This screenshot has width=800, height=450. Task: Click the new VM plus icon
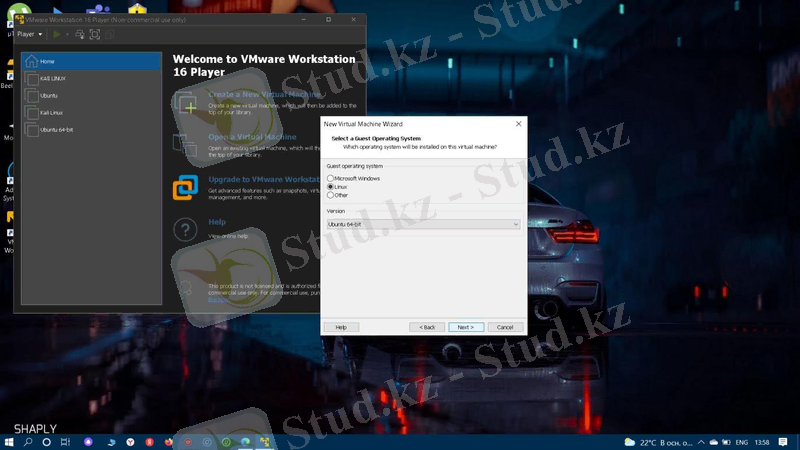(185, 103)
